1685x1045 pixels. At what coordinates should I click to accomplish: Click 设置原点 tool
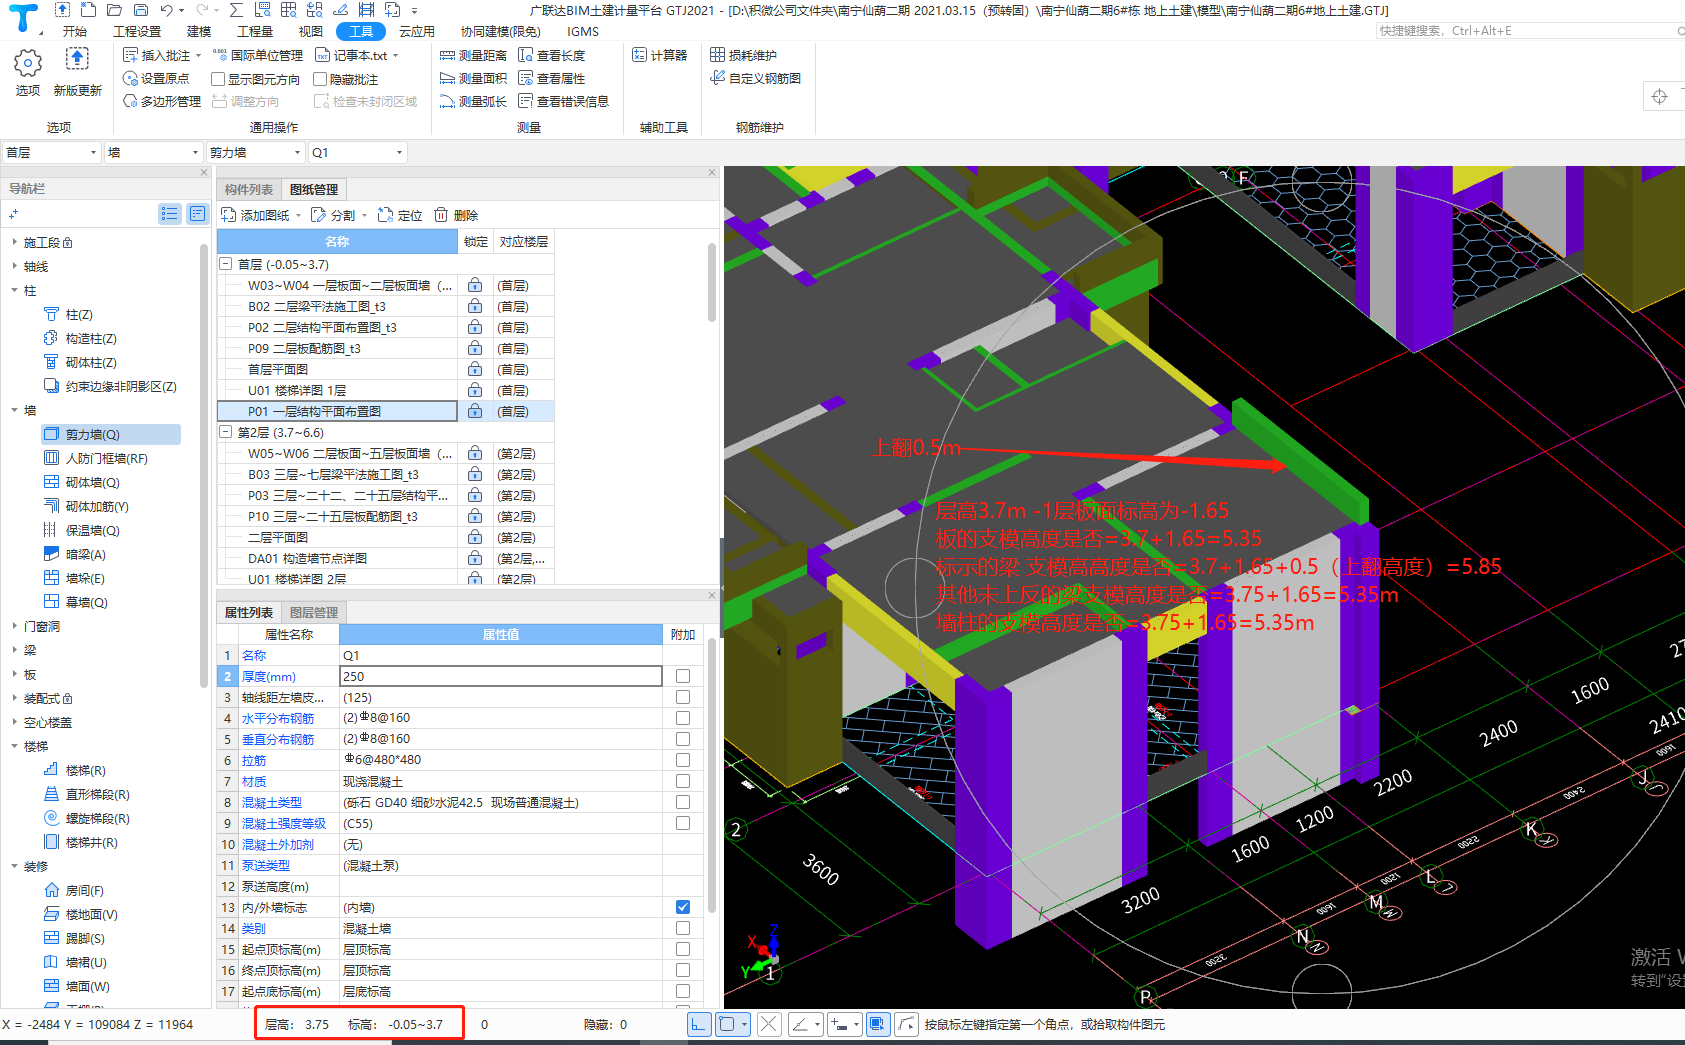coord(155,78)
